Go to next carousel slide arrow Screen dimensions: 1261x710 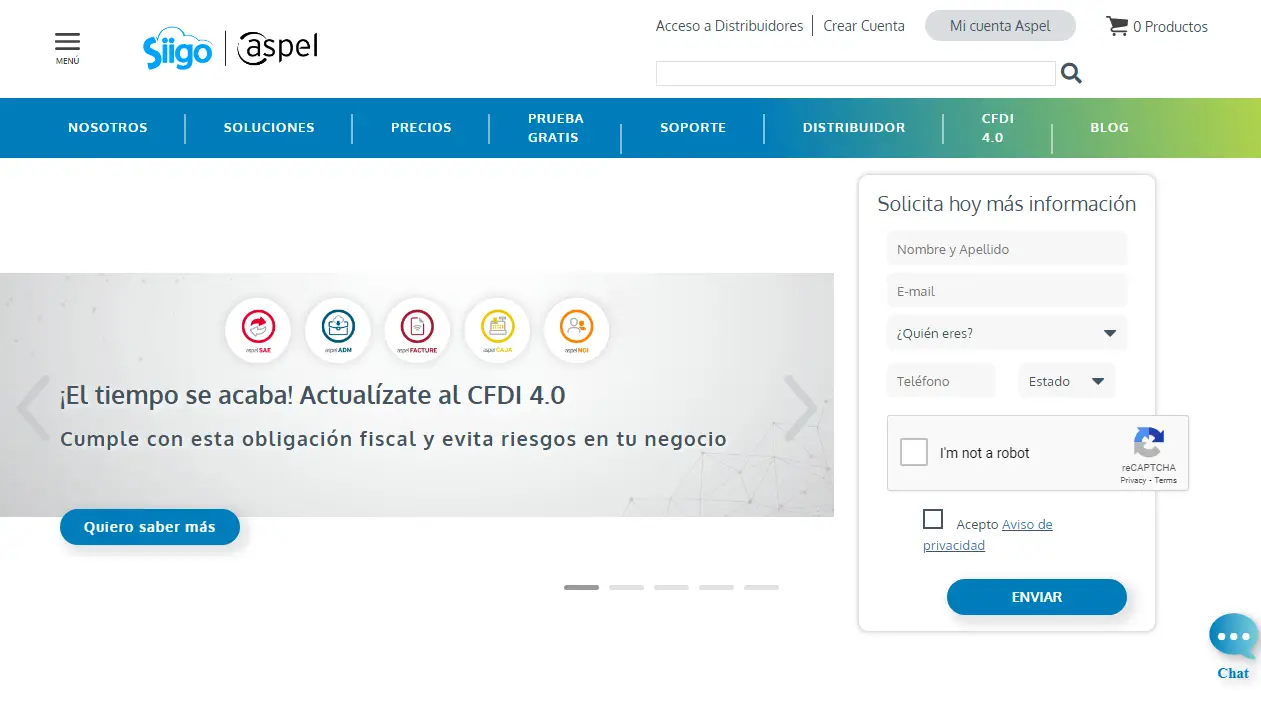(800, 408)
